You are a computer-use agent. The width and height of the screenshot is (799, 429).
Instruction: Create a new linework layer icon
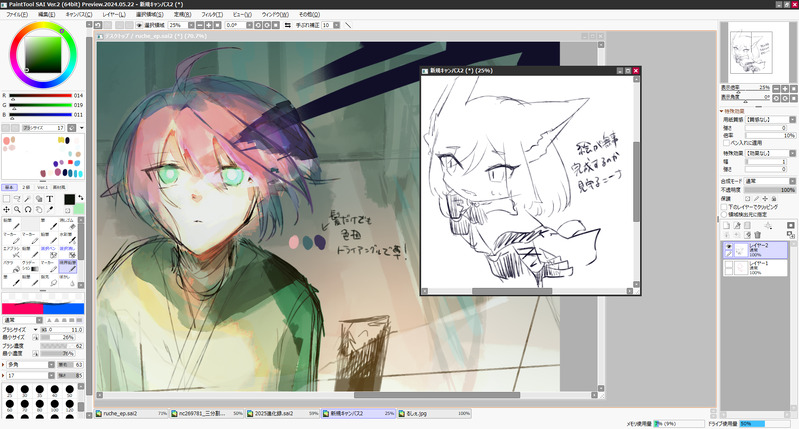click(x=737, y=225)
